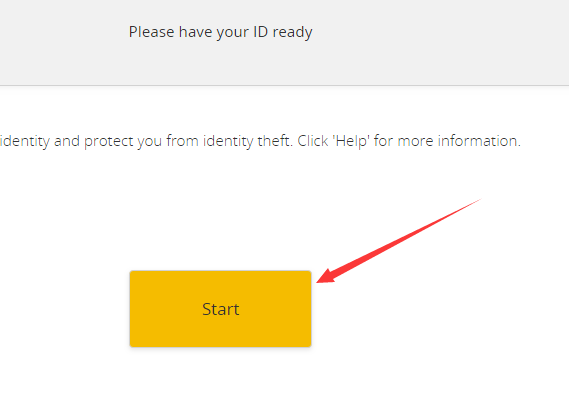
Task: Click the first word 'identity' at the sentence's start
Action: coord(25,141)
